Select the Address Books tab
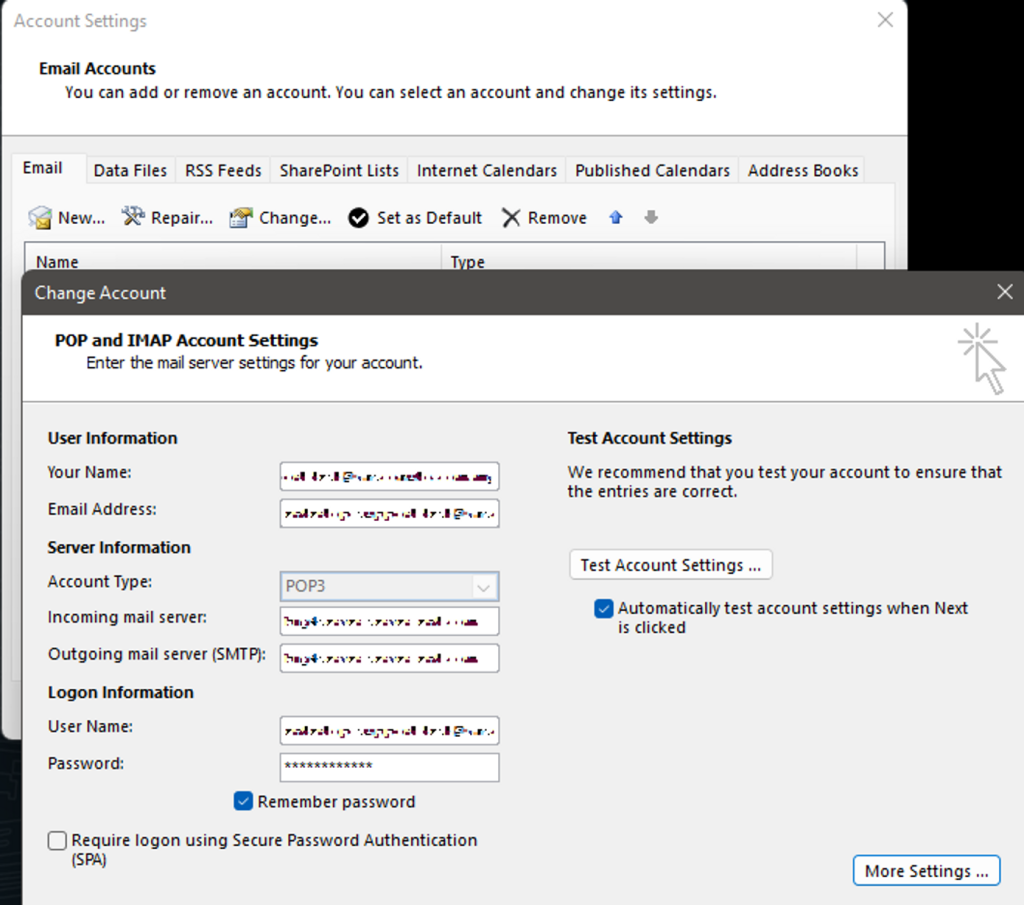 click(x=802, y=170)
